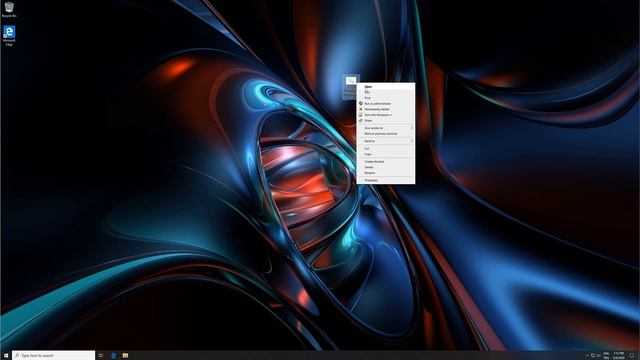This screenshot has width=640, height=360.
Task: Select Edit in the context menu
Action: tap(386, 92)
